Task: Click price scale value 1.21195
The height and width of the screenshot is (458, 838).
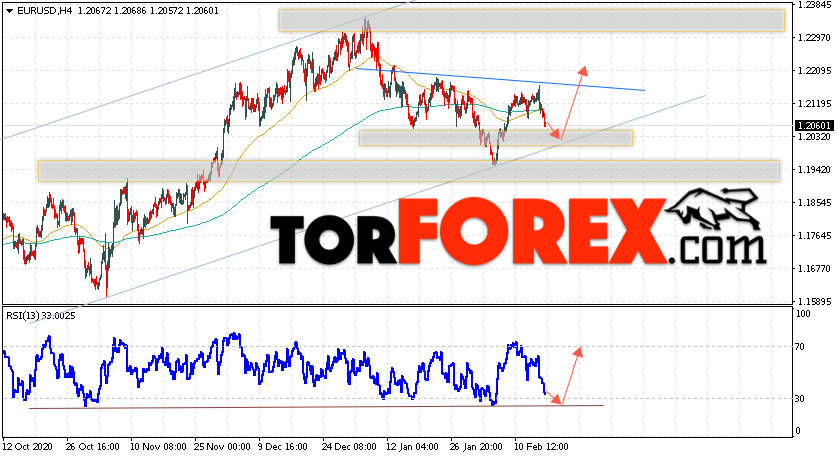Action: [x=815, y=104]
